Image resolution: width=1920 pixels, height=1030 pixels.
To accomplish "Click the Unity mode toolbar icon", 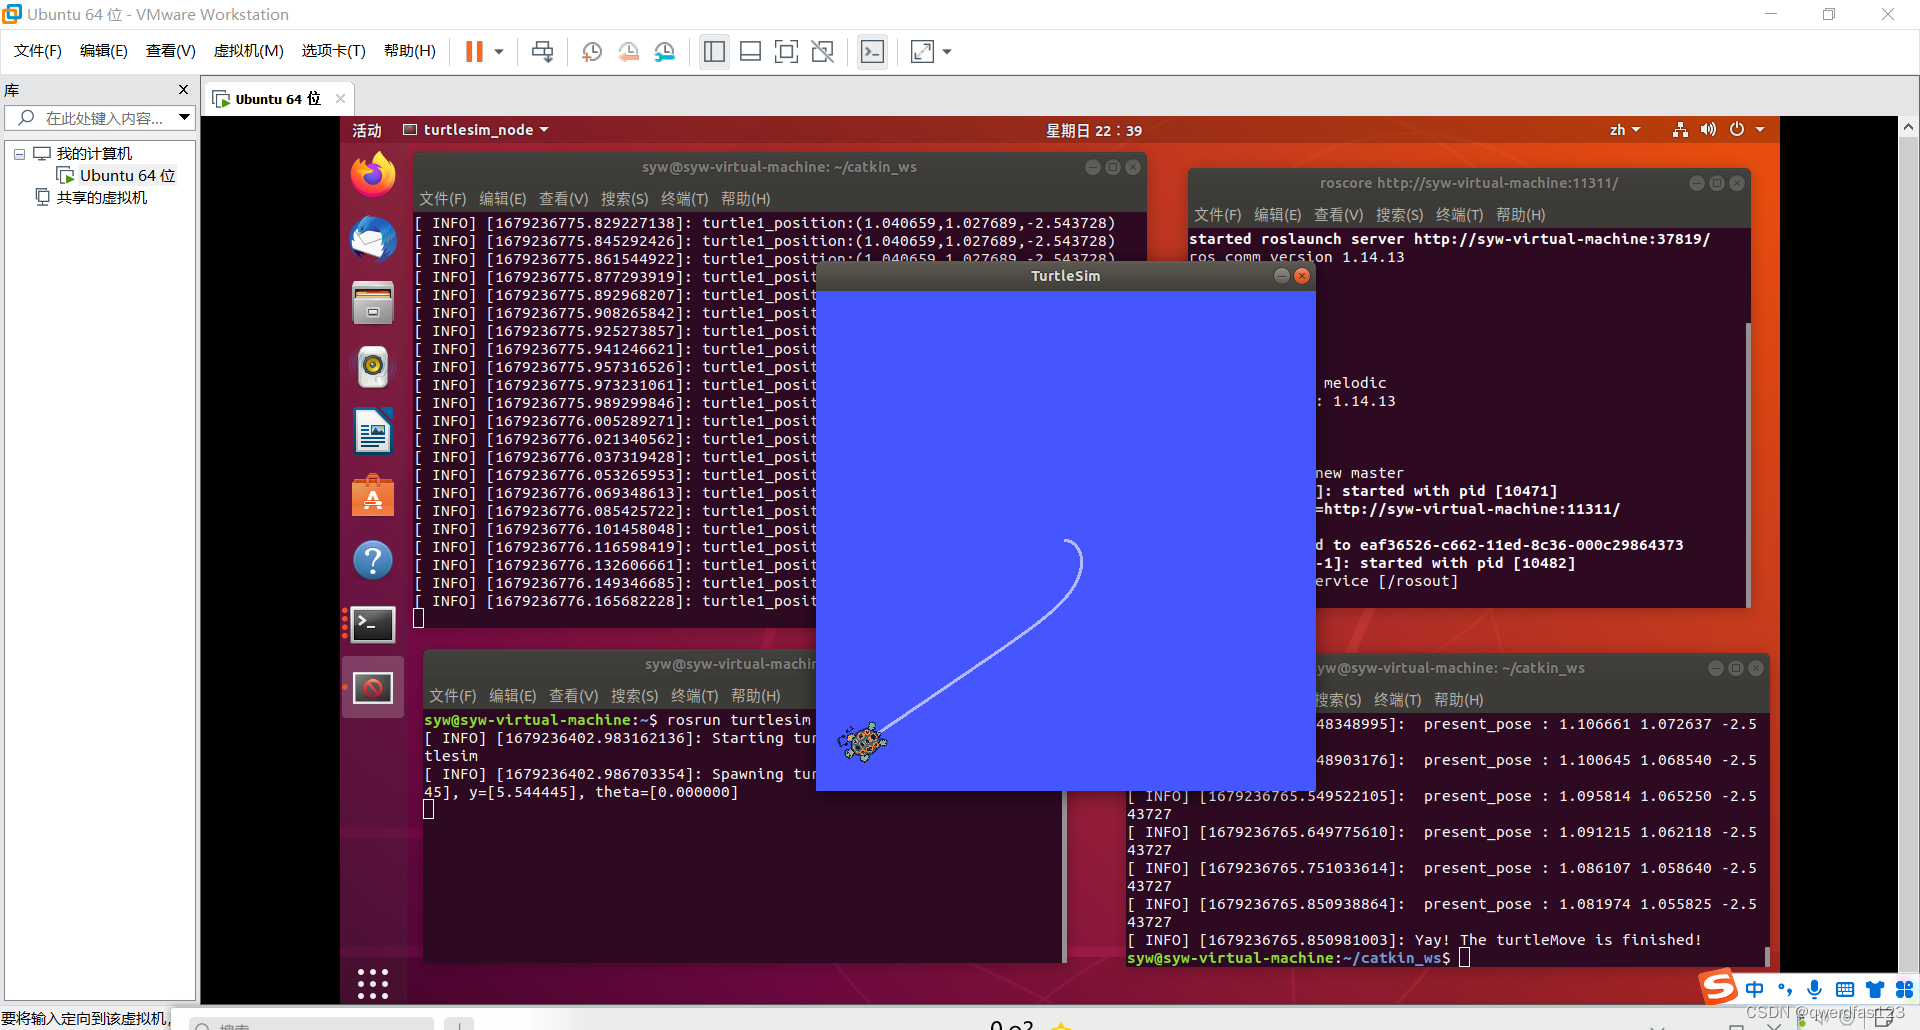I will click(823, 52).
